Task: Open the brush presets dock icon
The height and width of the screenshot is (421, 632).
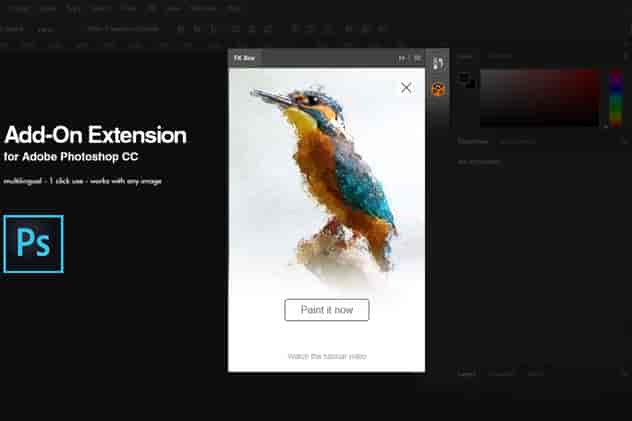Action: coord(438,64)
